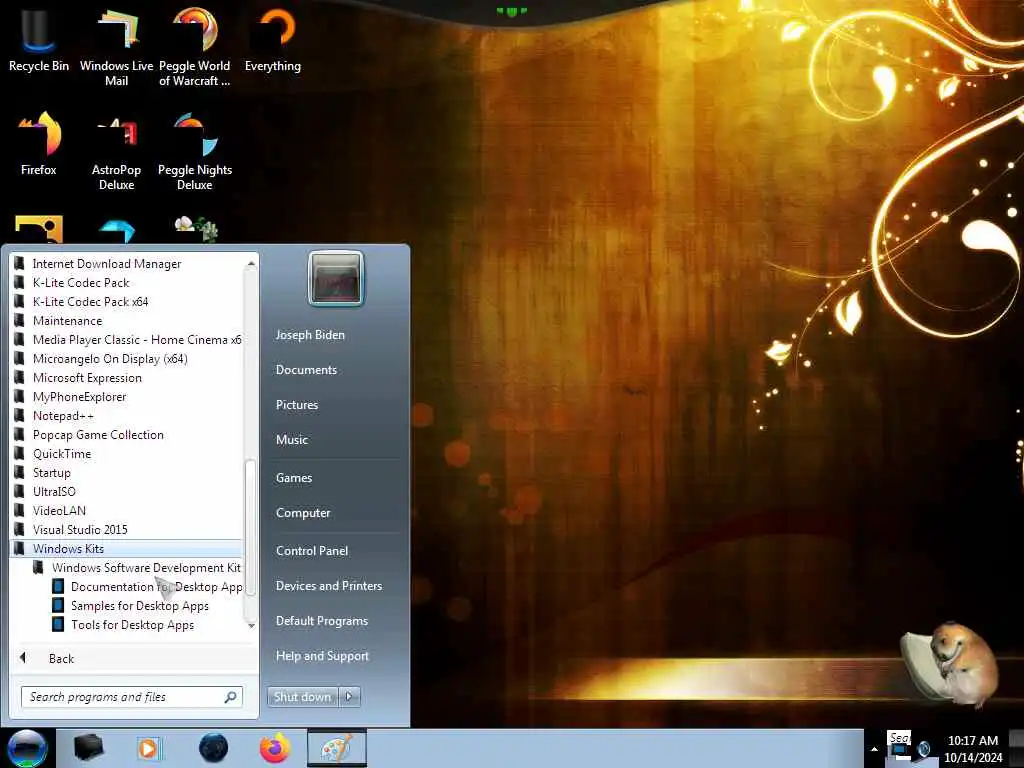Screen dimensions: 1024x768
Task: Click the Internet Download Manager folder icon
Action: [x=20, y=263]
